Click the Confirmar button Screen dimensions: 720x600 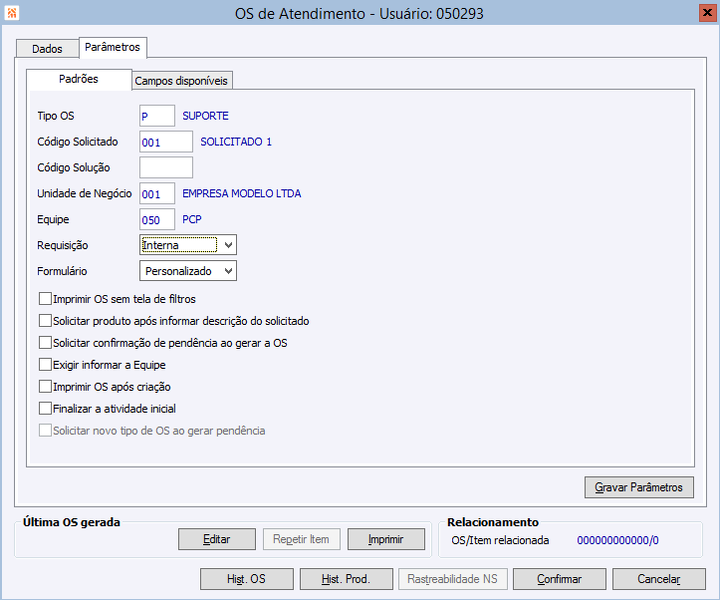pyautogui.click(x=559, y=579)
